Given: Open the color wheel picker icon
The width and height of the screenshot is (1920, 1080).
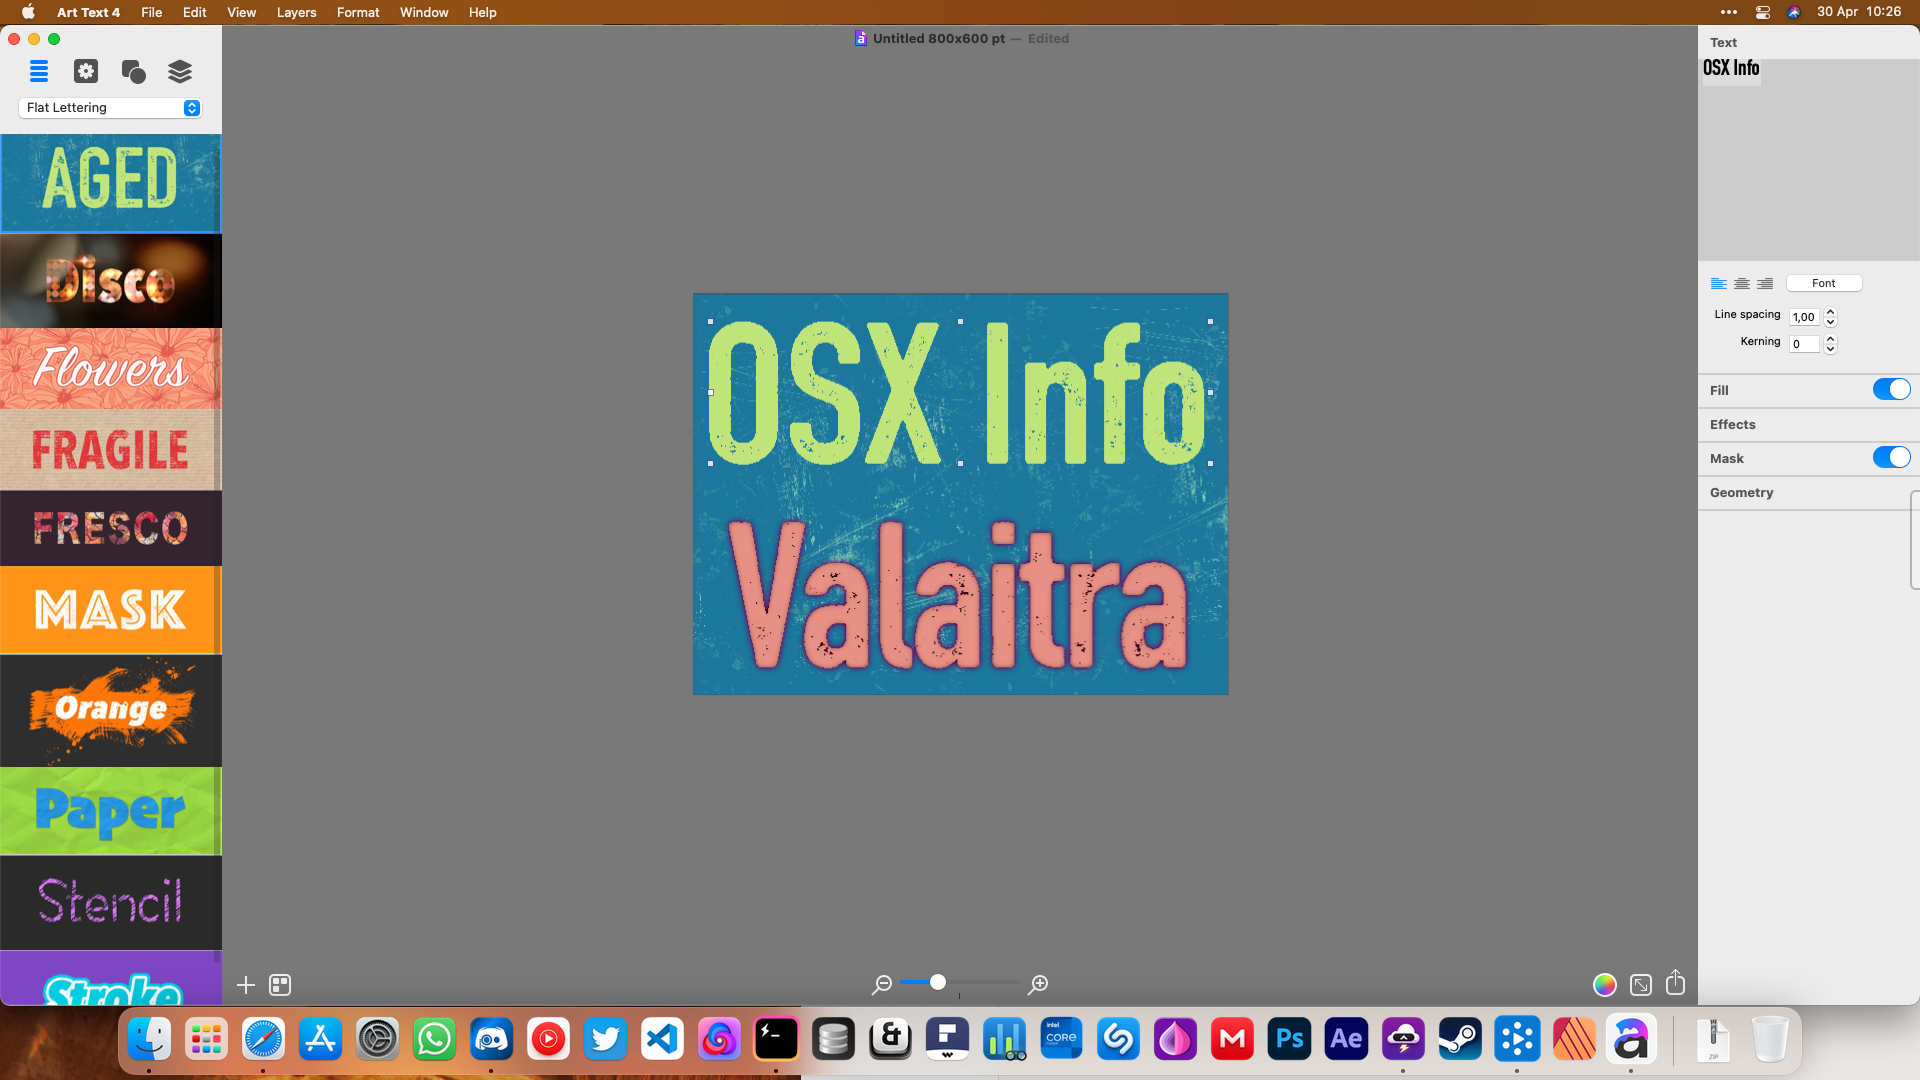Looking at the screenshot, I should click(1604, 985).
